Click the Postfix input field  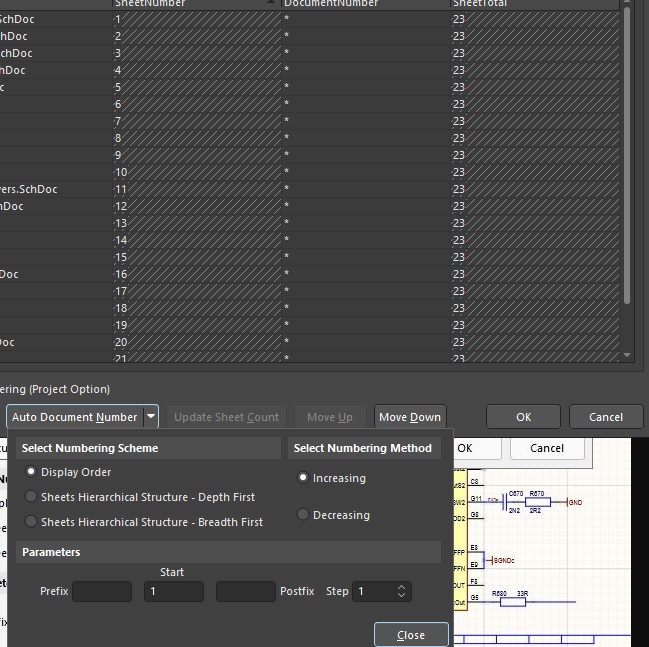[x=246, y=591]
